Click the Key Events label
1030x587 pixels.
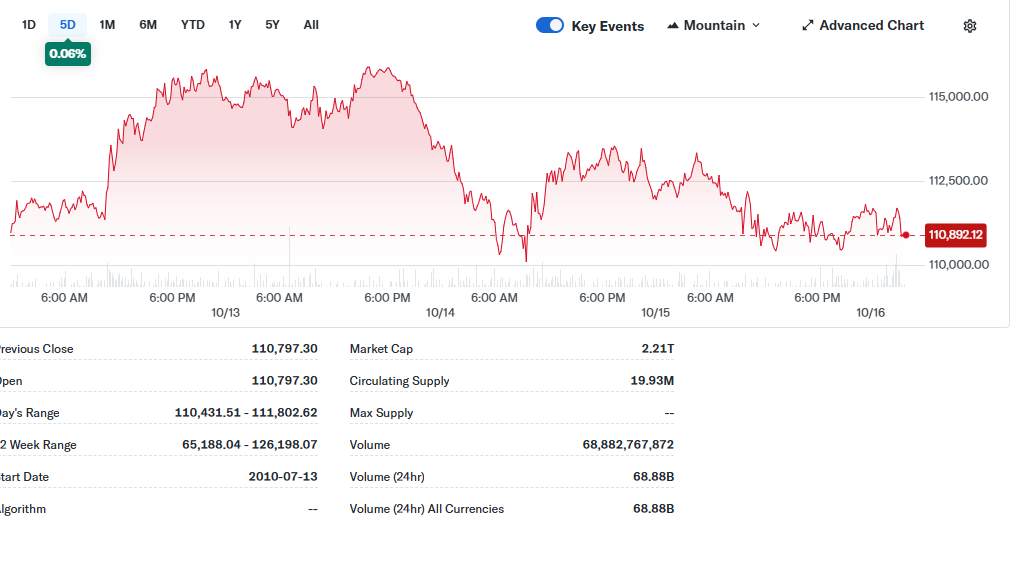pos(608,26)
